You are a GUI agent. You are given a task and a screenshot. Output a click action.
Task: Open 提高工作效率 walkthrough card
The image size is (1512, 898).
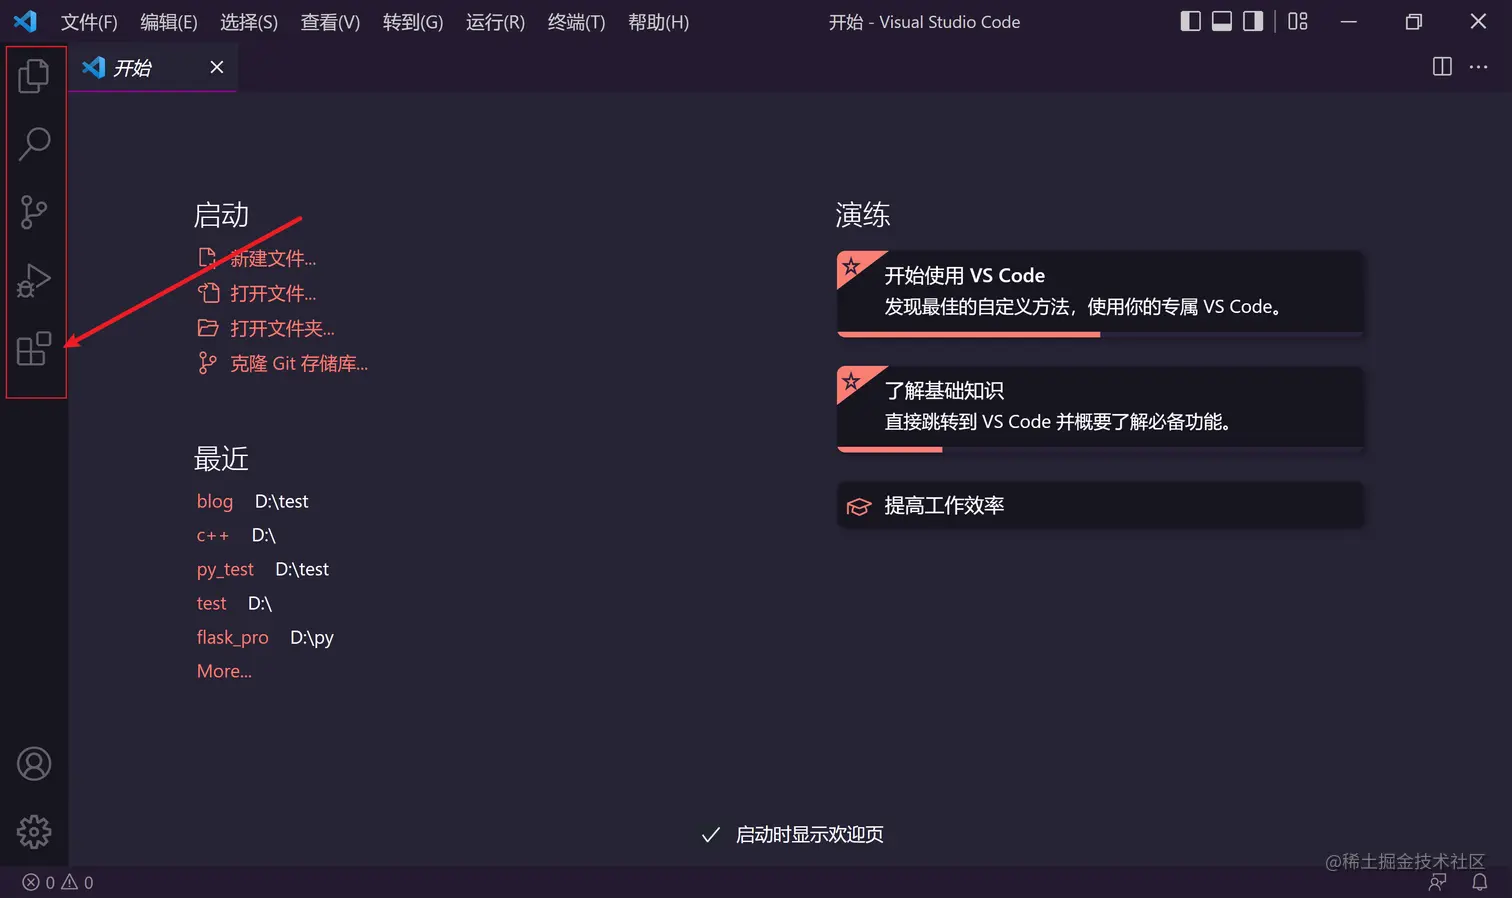coord(1100,506)
